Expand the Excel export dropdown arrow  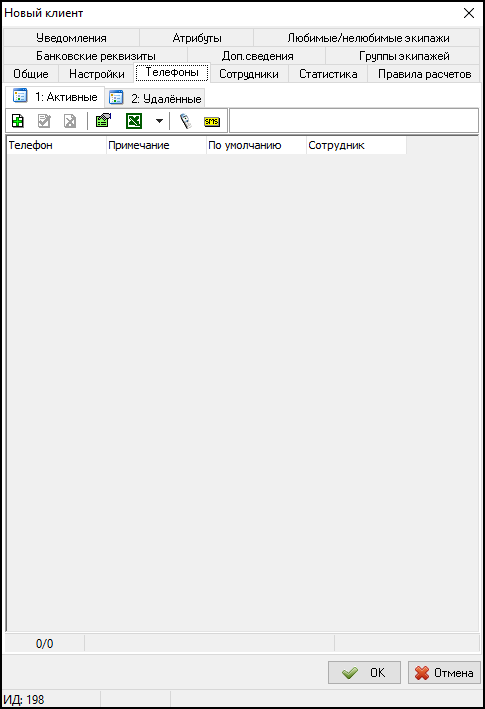(159, 121)
